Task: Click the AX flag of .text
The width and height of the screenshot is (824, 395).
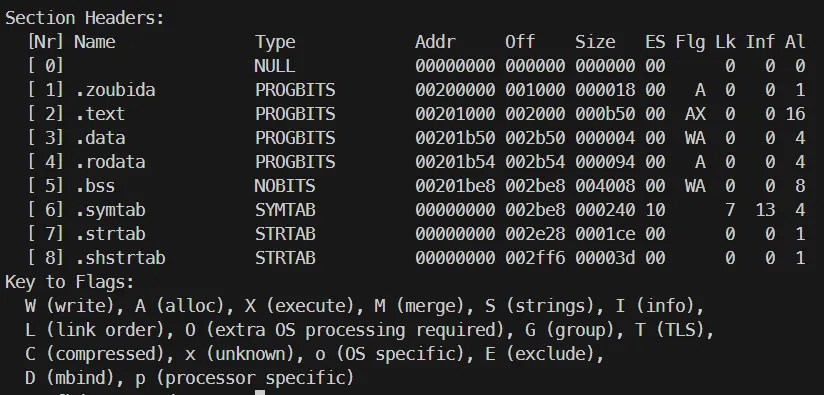Action: pos(695,114)
